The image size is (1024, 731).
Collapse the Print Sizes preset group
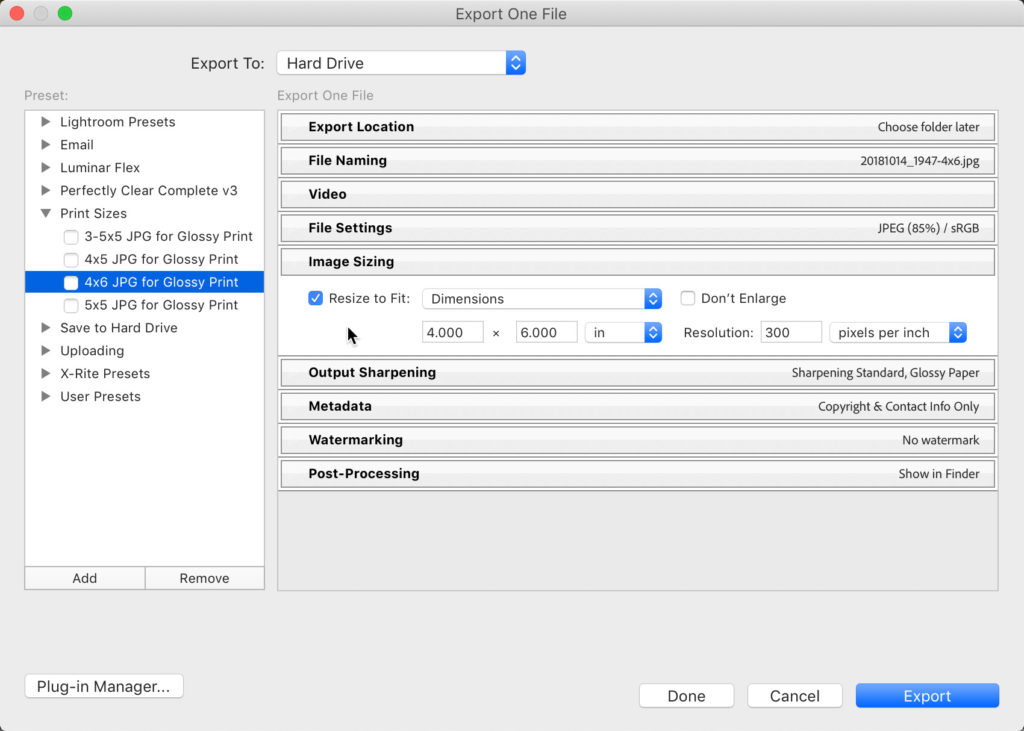tap(45, 214)
